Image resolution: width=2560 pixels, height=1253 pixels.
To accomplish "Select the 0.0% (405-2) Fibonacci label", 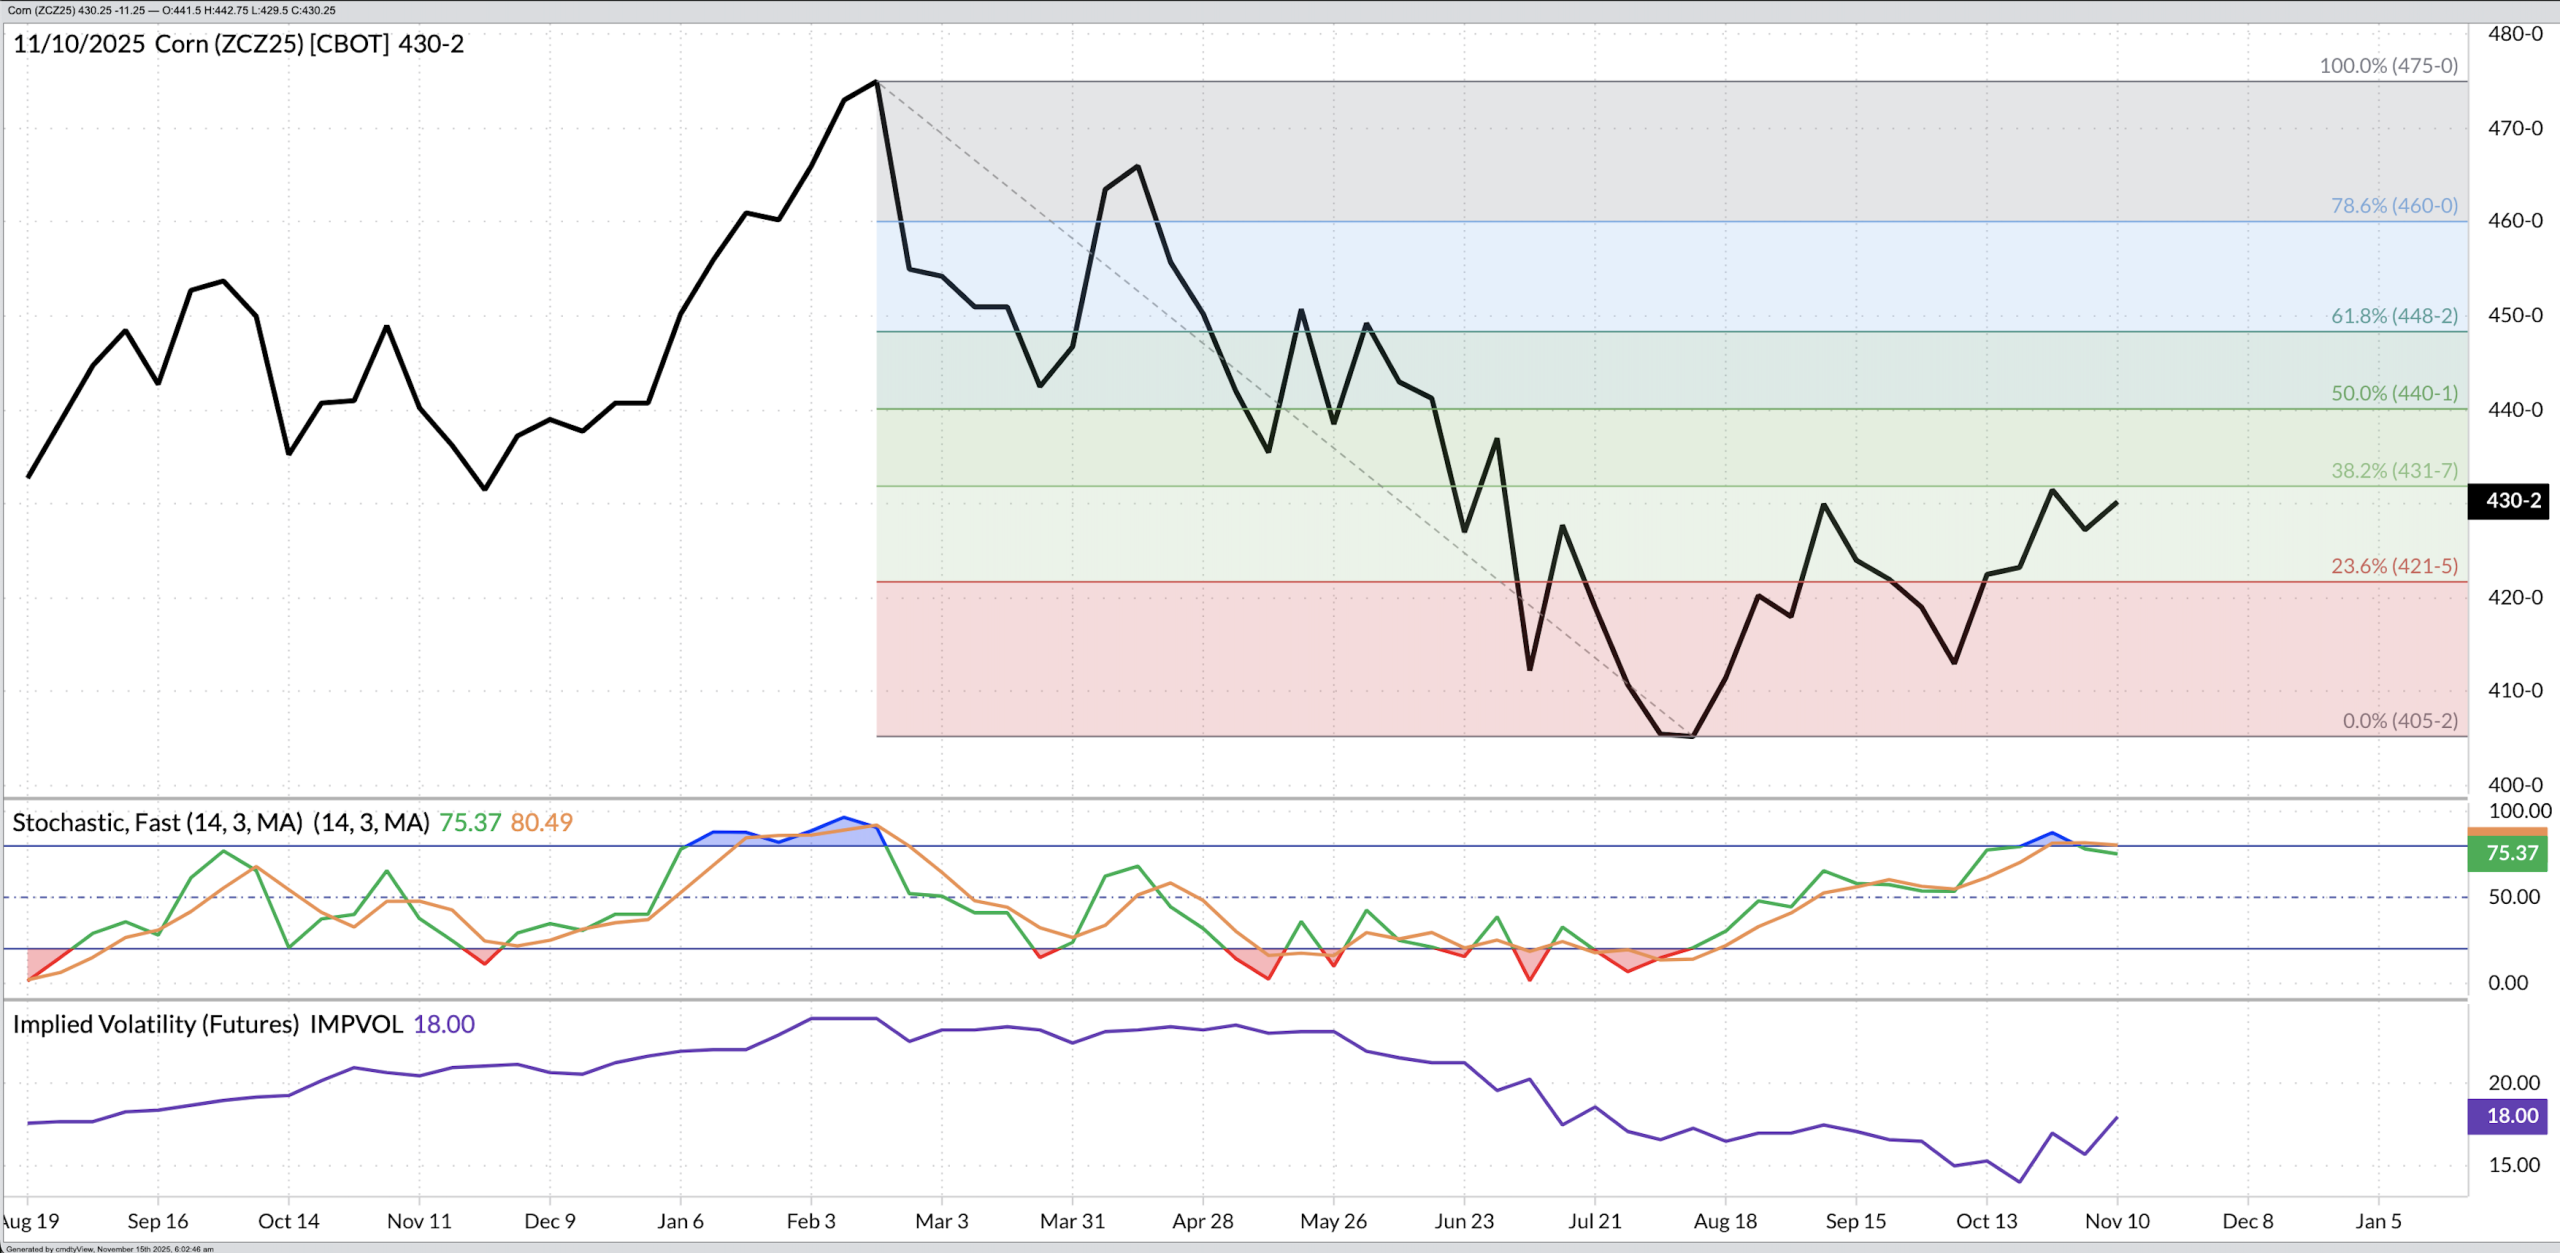I will point(2399,721).
